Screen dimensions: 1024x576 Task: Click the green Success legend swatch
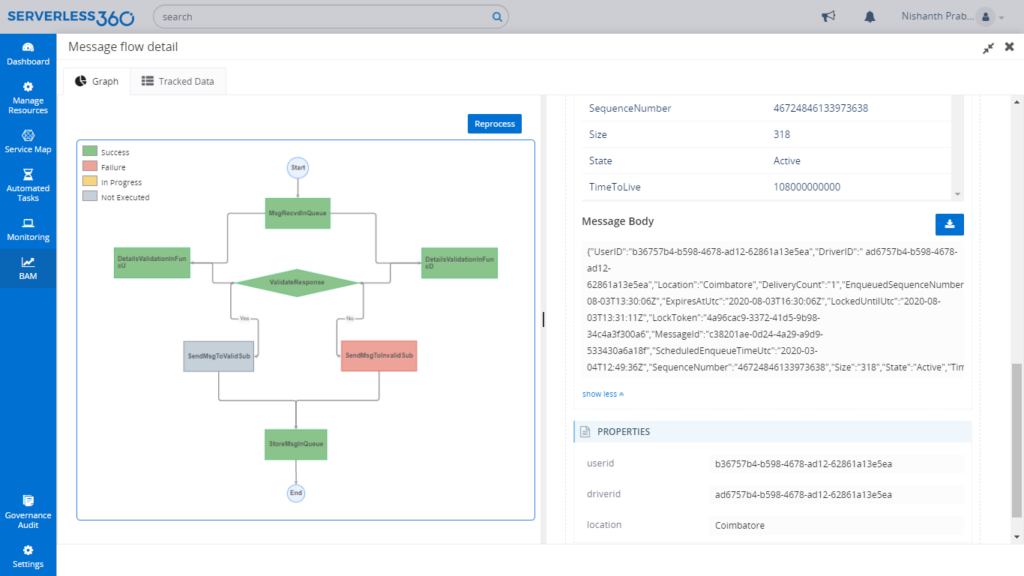click(89, 151)
